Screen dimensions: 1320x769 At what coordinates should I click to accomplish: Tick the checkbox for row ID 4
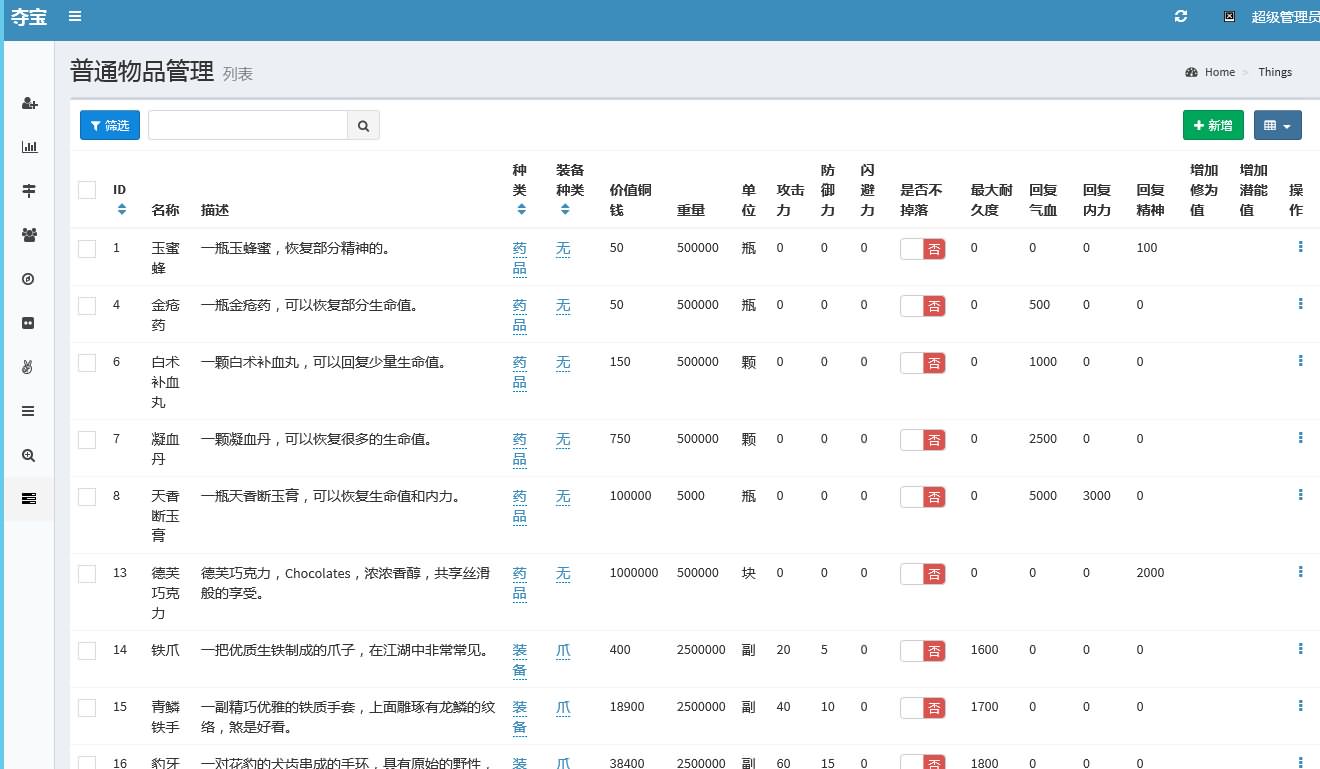pos(87,306)
